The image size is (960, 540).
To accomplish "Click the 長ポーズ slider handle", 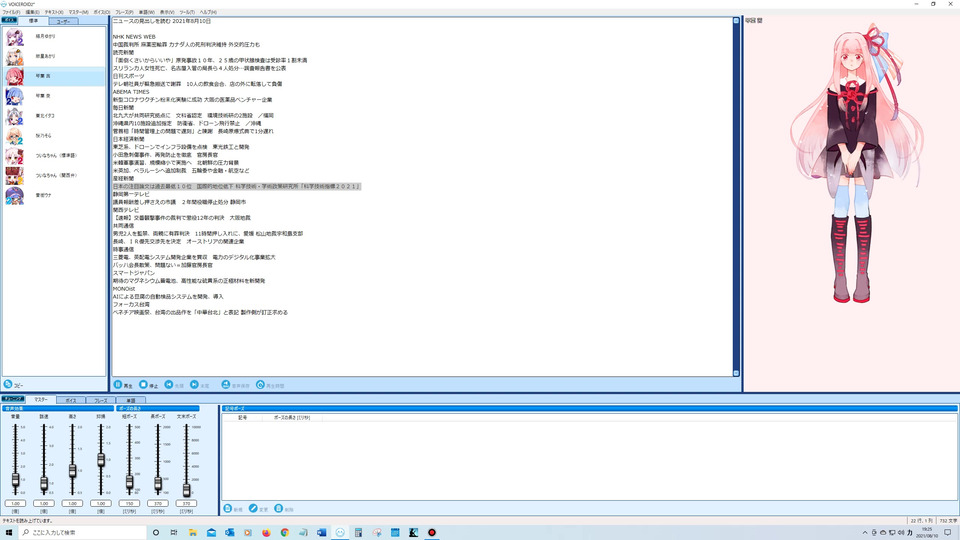I will click(x=158, y=484).
